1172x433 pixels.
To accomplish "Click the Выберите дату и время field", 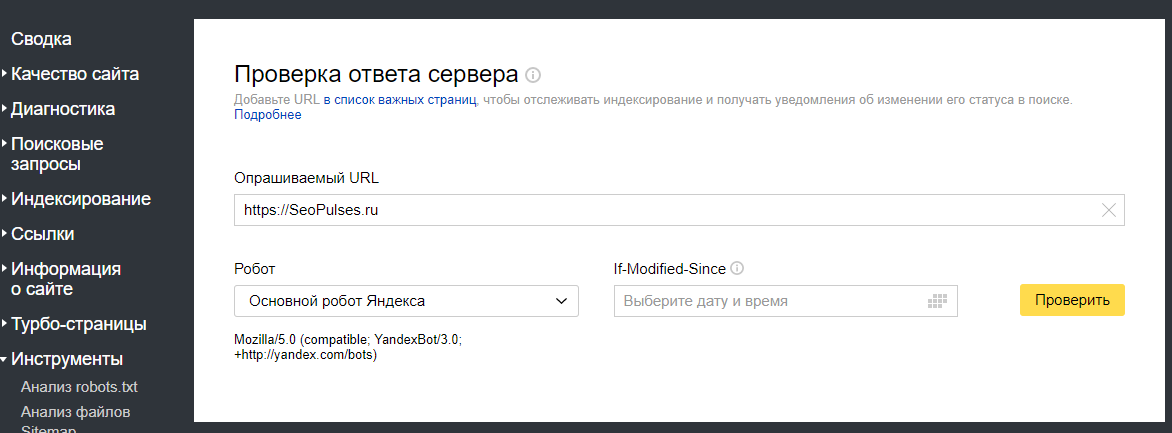I will click(786, 301).
